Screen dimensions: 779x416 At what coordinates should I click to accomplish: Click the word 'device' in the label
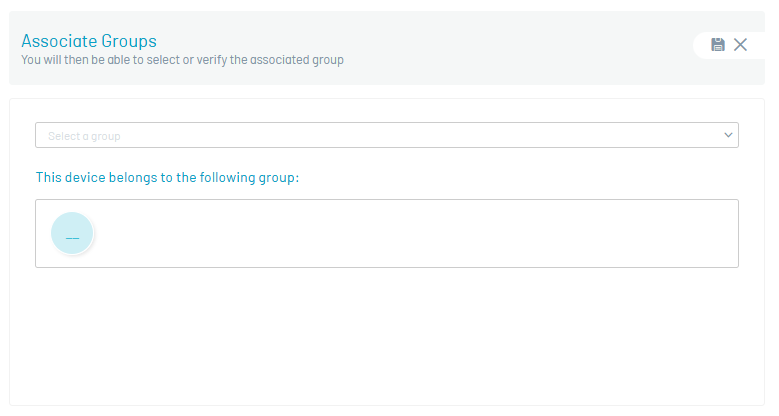[86, 177]
